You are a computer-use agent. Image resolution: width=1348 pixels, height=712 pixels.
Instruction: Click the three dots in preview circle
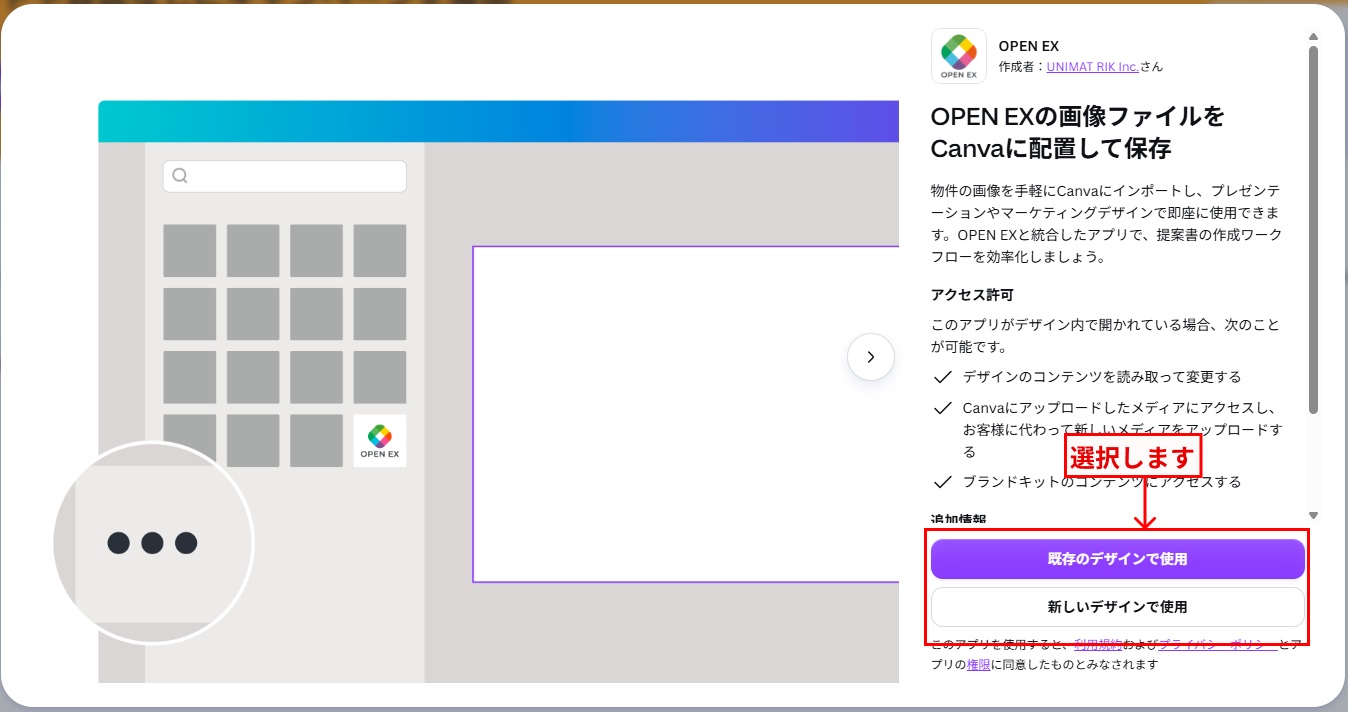152,543
